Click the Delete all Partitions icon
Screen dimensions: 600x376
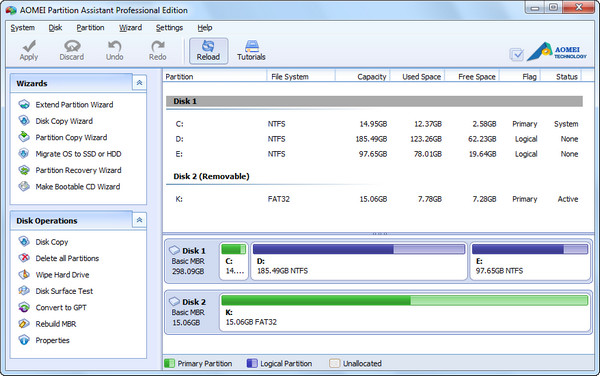tap(24, 258)
